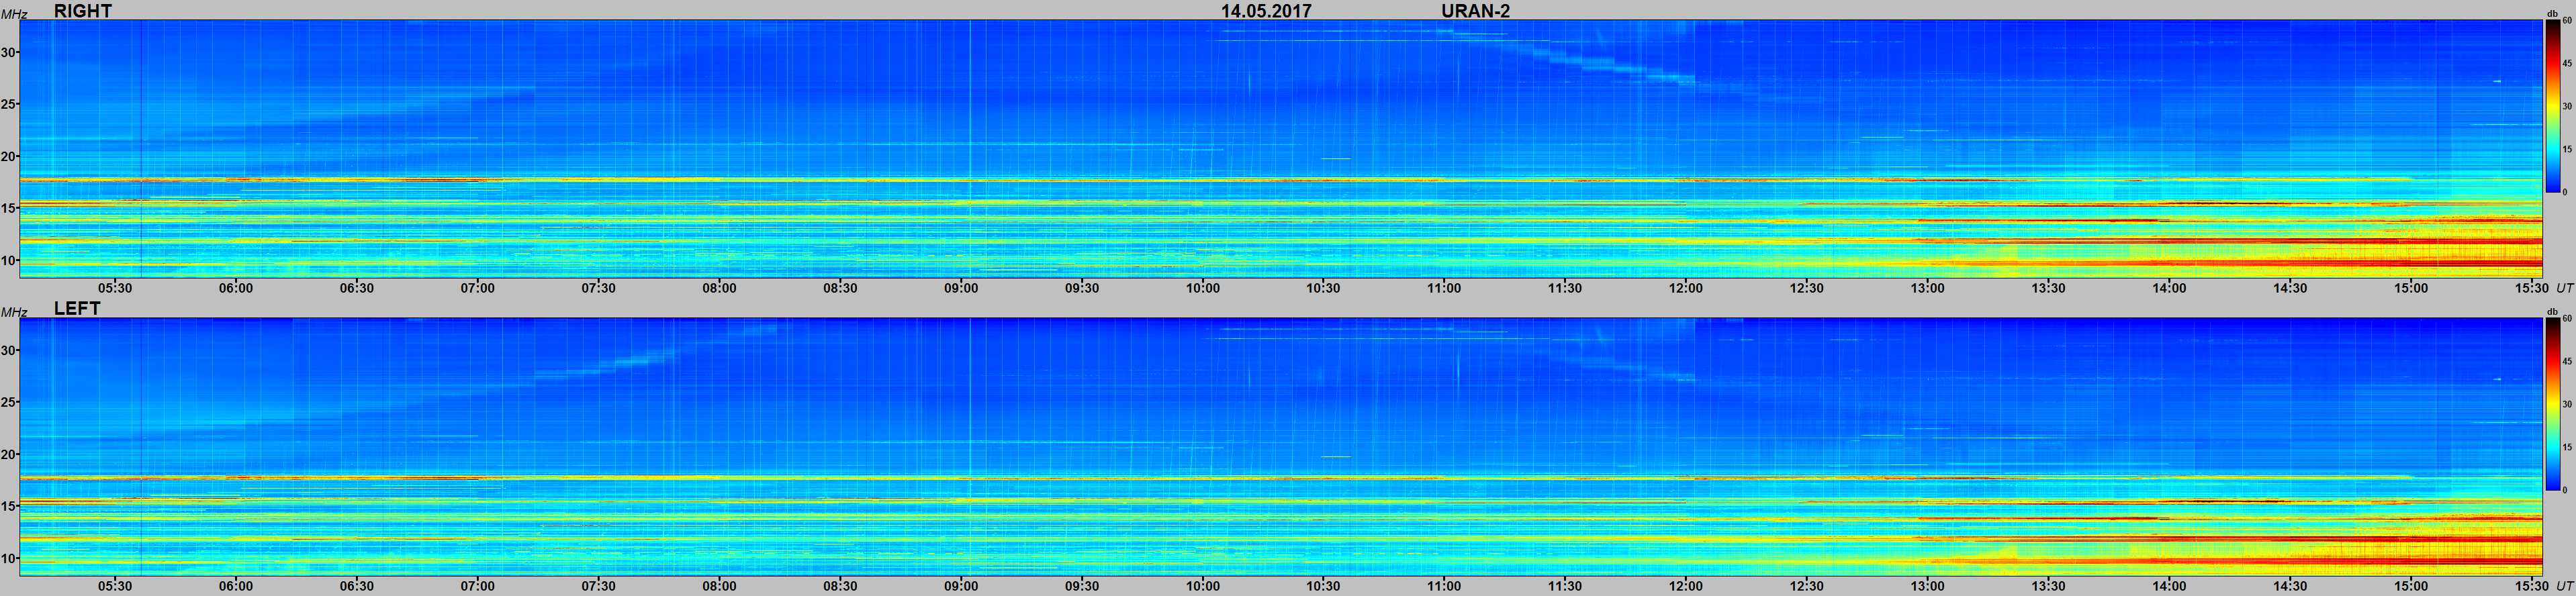Image resolution: width=2576 pixels, height=596 pixels.
Task: Click the 10 MHz label on LEFT panel
Action: point(8,558)
